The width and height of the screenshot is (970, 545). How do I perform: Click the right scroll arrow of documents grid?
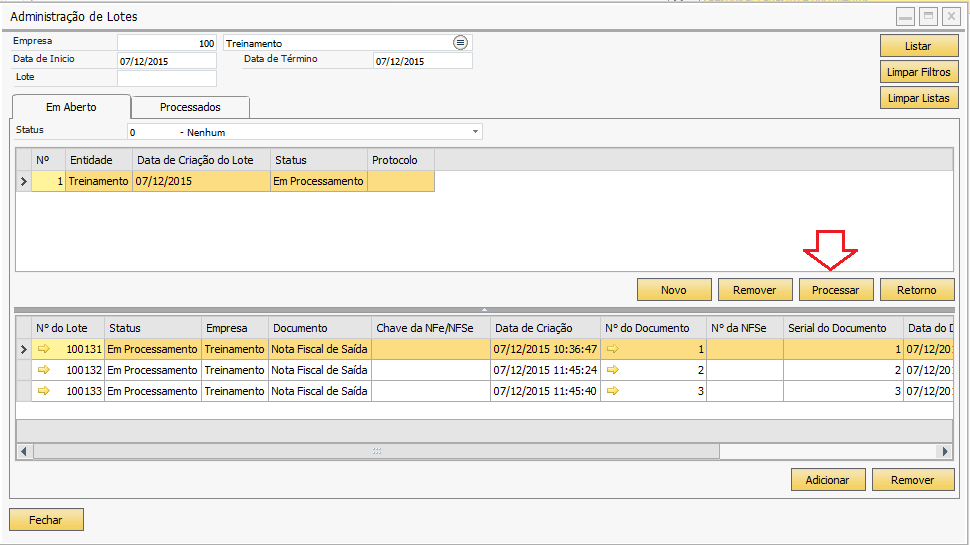coord(945,452)
